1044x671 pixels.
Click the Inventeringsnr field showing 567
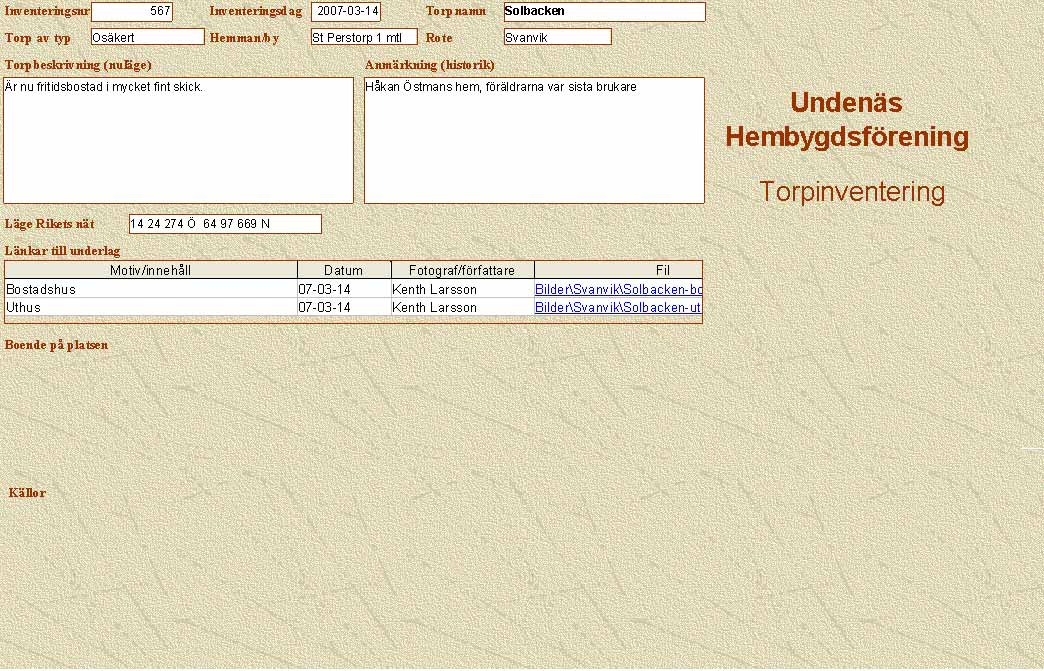132,12
